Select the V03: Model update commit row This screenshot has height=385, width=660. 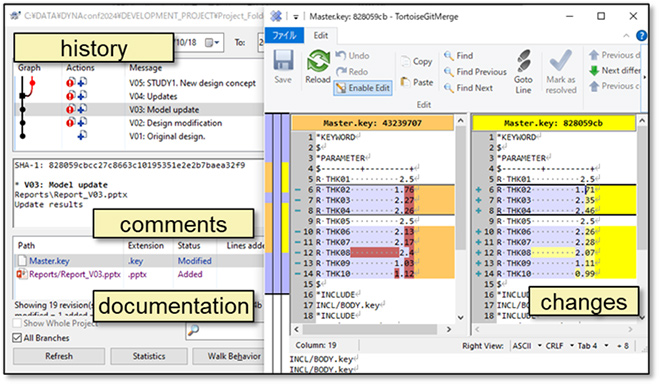pos(139,109)
